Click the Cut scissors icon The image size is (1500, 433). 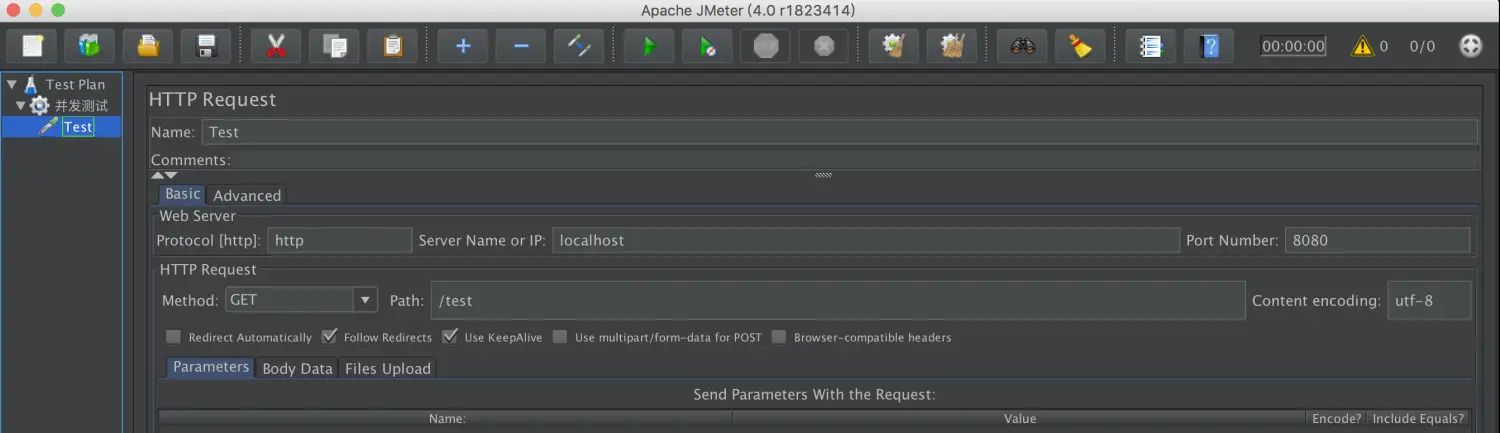point(276,46)
